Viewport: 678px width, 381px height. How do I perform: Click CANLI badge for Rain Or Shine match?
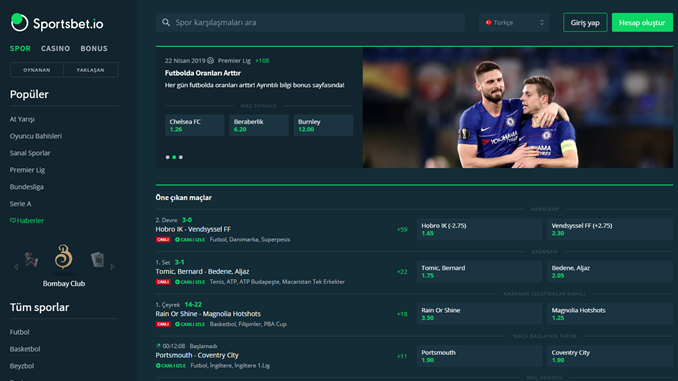tap(163, 324)
